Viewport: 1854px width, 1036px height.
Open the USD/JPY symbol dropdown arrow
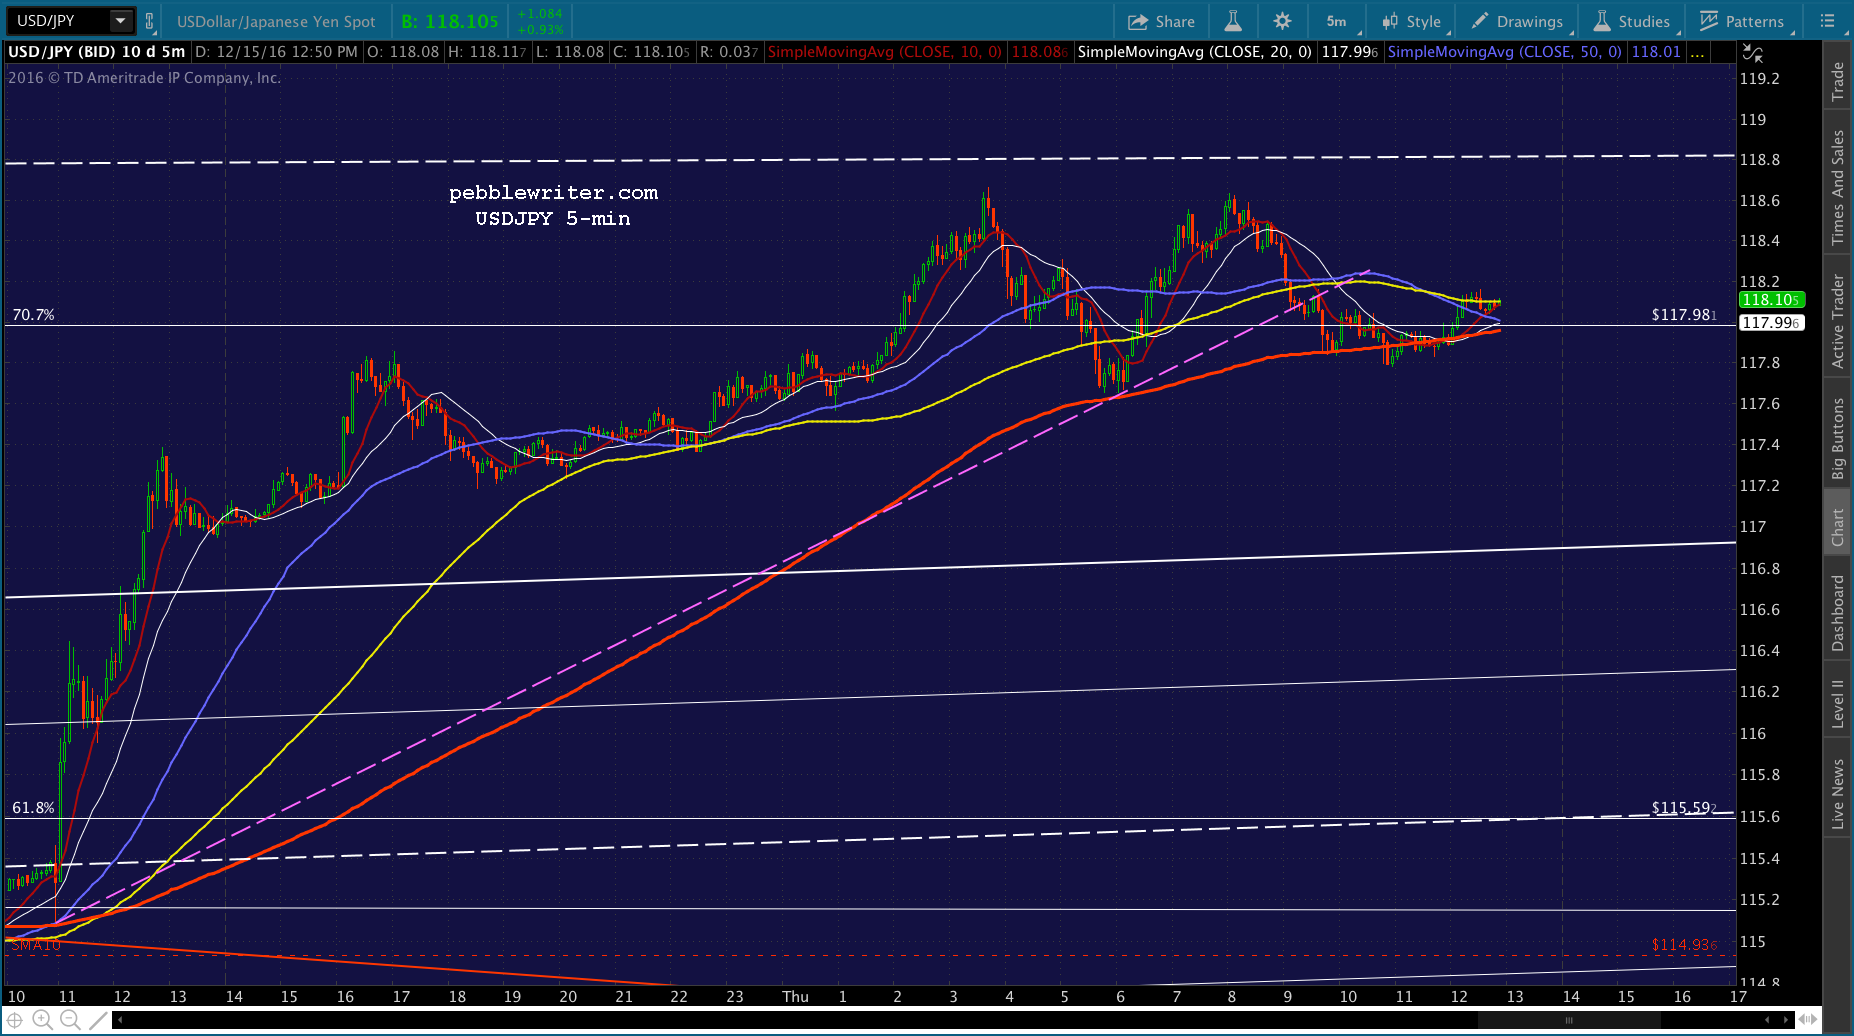[120, 21]
